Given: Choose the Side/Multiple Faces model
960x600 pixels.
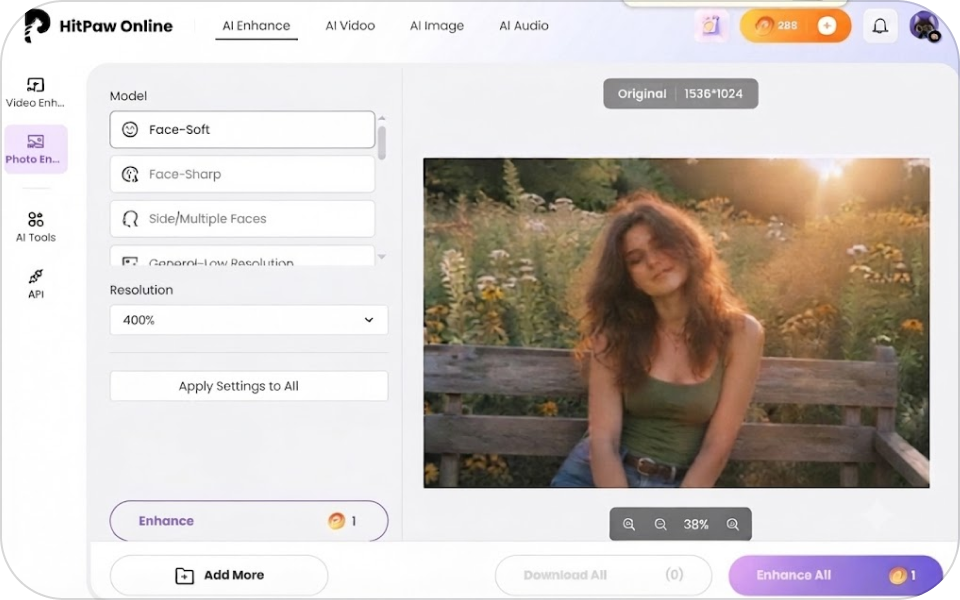Looking at the screenshot, I should [x=242, y=219].
